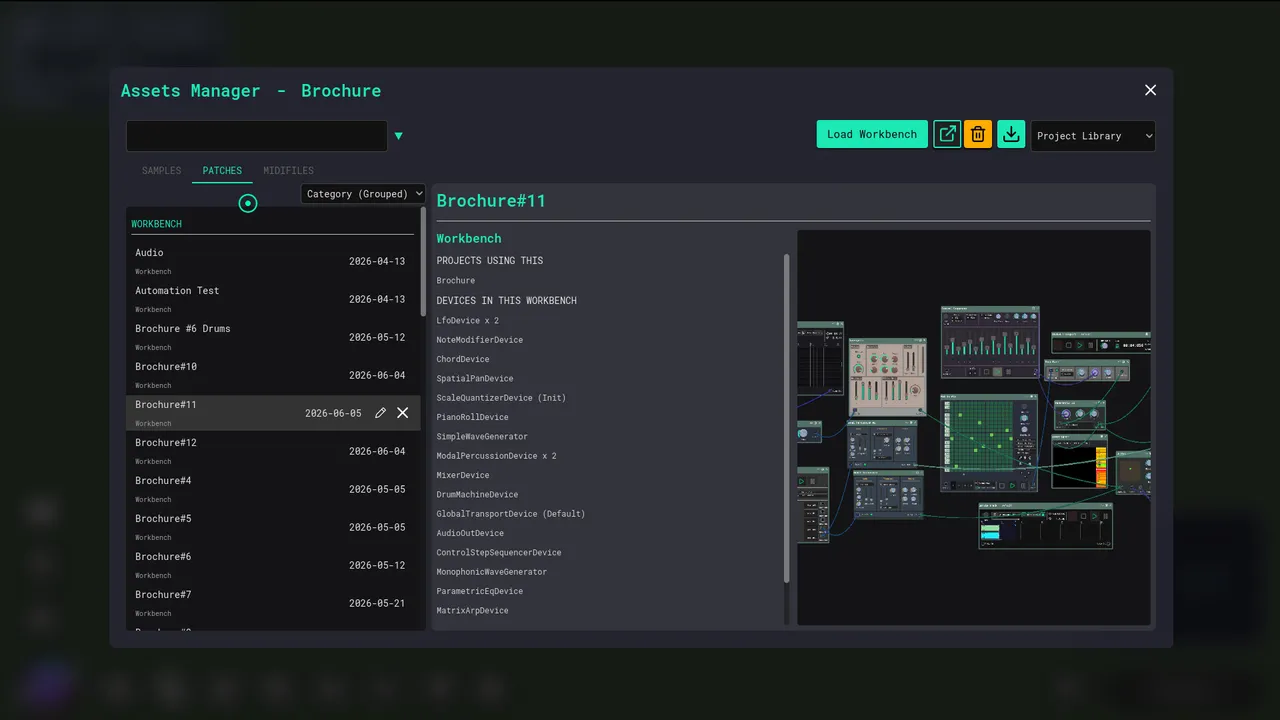Click ScaleQuantizerDevice (Init) entry

tap(501, 398)
